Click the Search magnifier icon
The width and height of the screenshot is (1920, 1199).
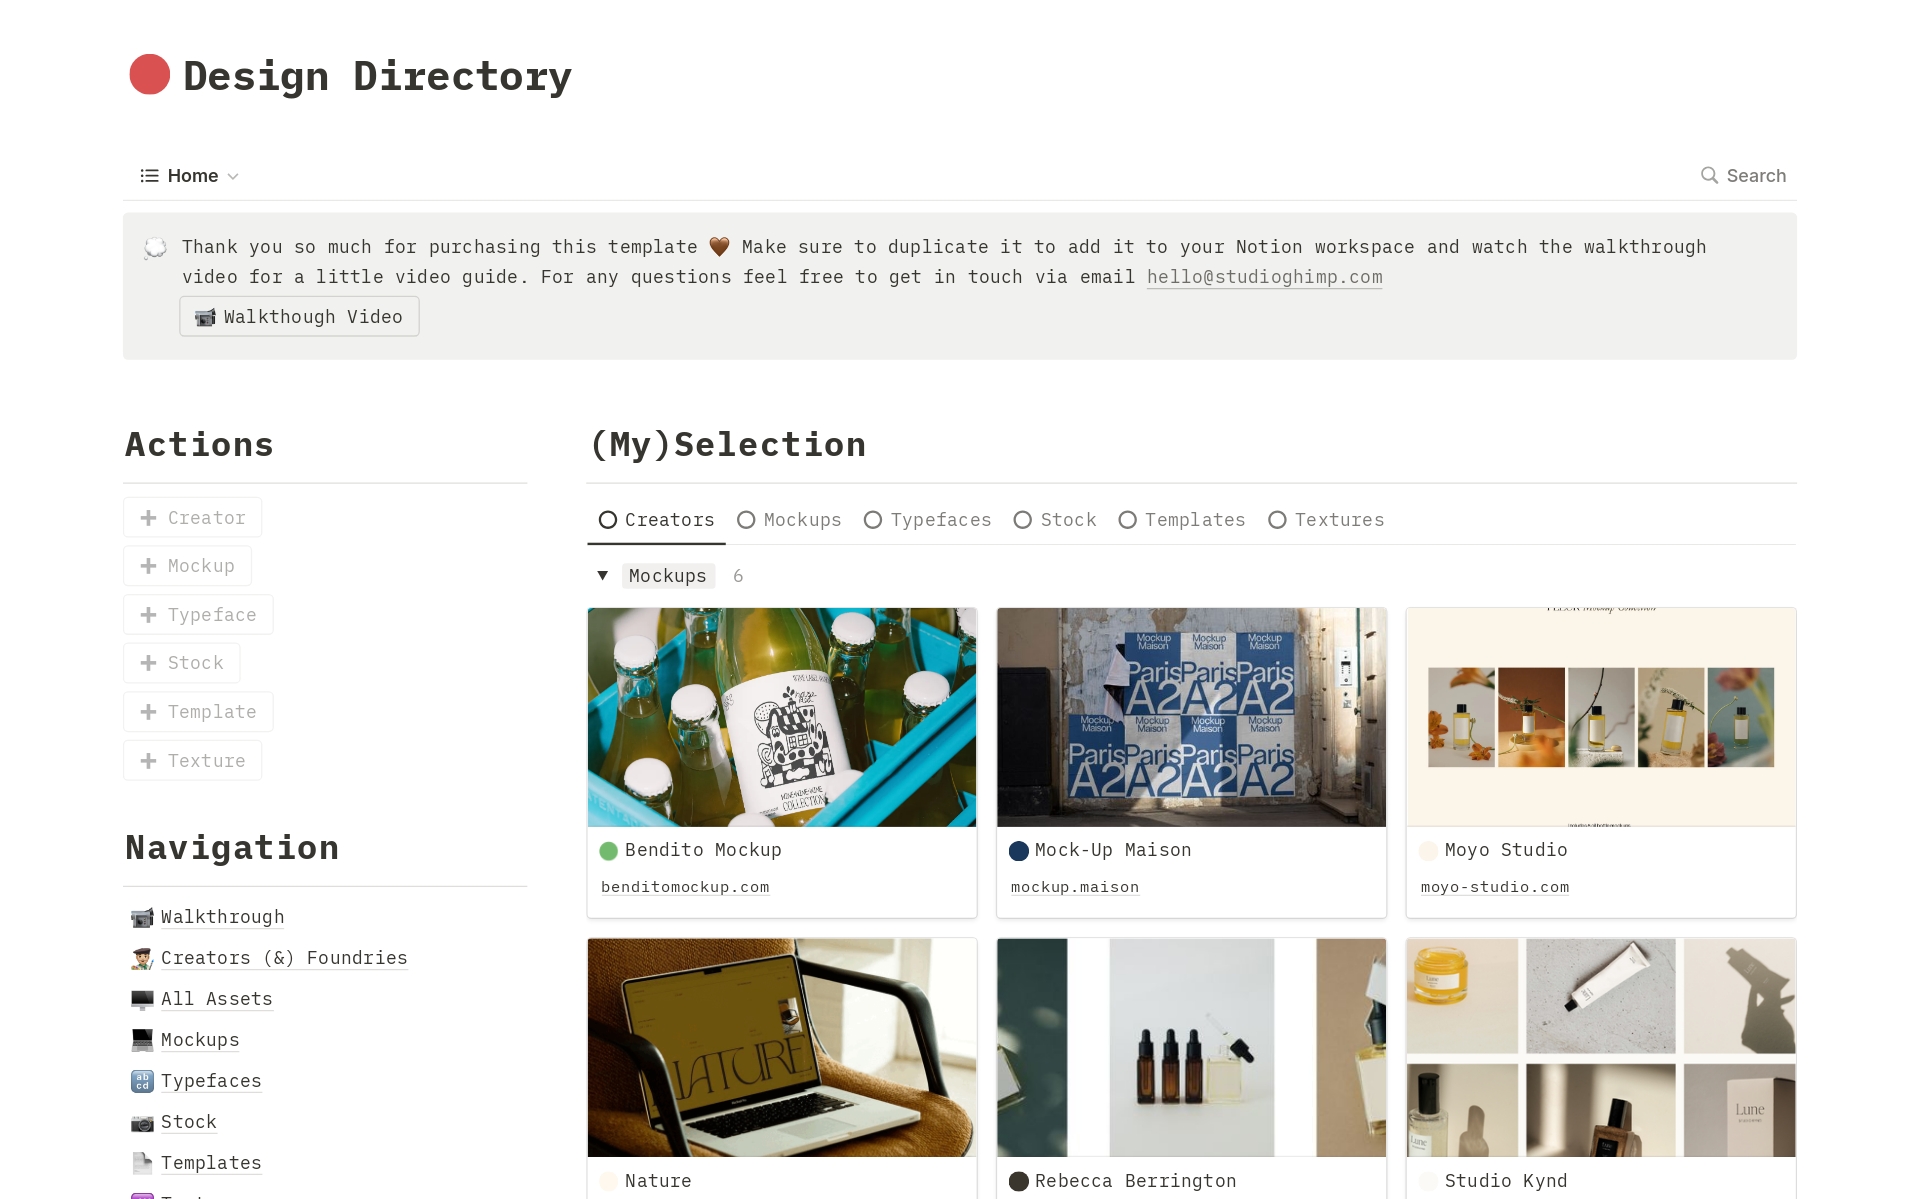click(x=1709, y=175)
